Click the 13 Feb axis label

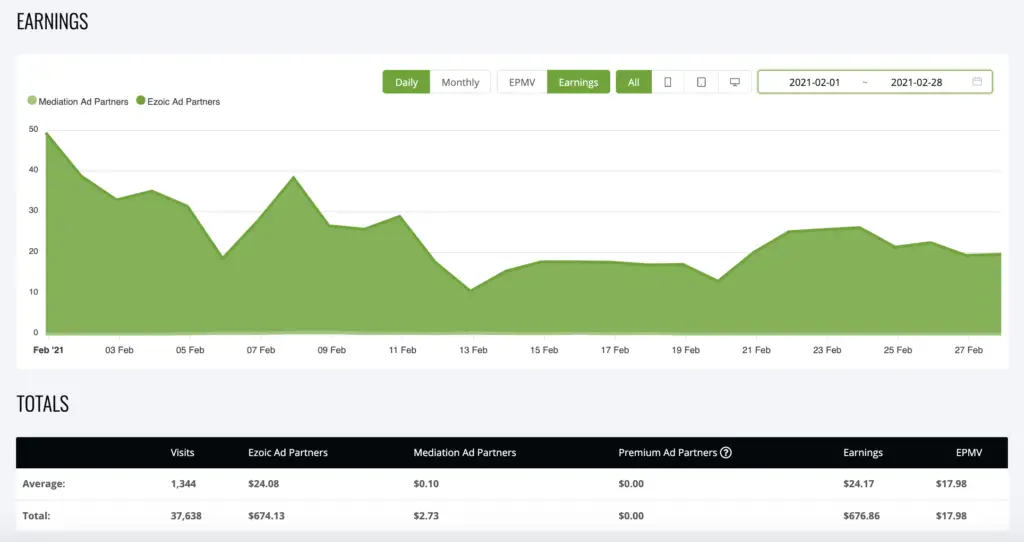473,350
